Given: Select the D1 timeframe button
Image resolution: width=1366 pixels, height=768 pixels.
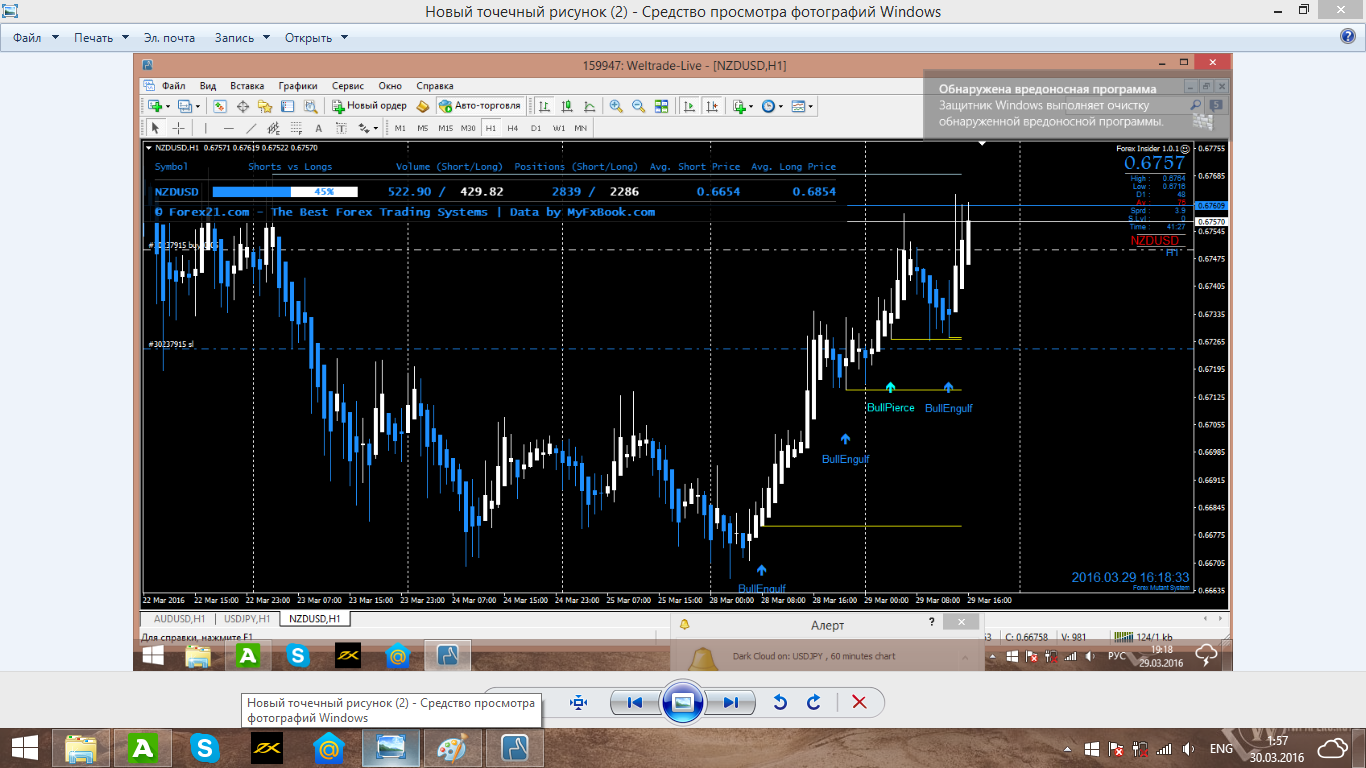Looking at the screenshot, I should pyautogui.click(x=536, y=128).
